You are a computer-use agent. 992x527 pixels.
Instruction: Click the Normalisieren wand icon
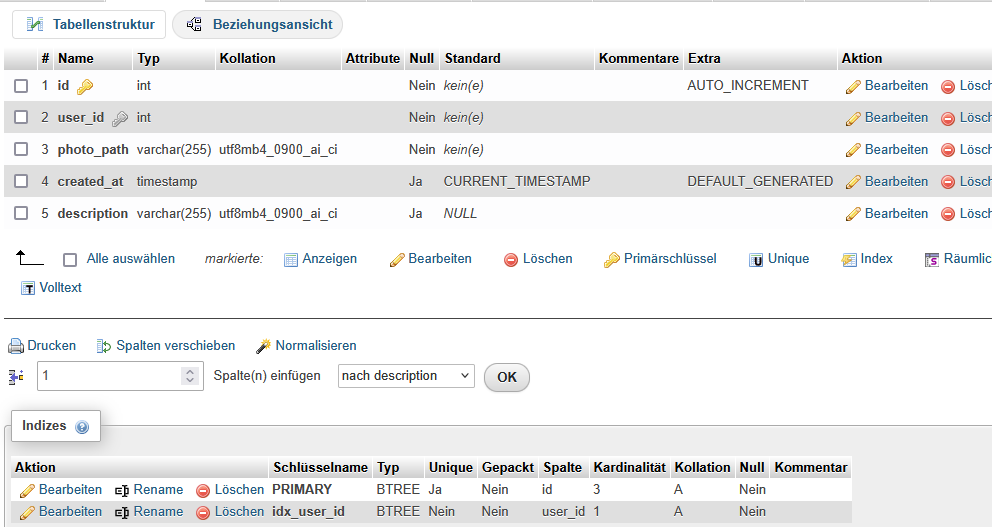point(264,346)
